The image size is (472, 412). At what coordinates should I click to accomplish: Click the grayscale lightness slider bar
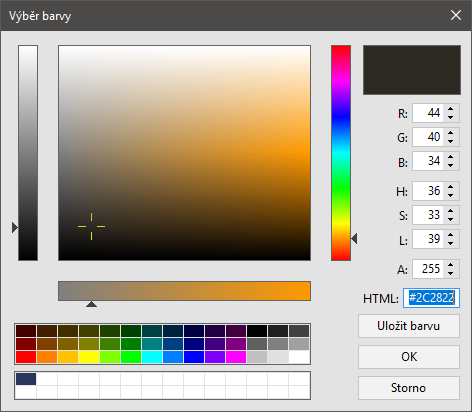click(28, 153)
